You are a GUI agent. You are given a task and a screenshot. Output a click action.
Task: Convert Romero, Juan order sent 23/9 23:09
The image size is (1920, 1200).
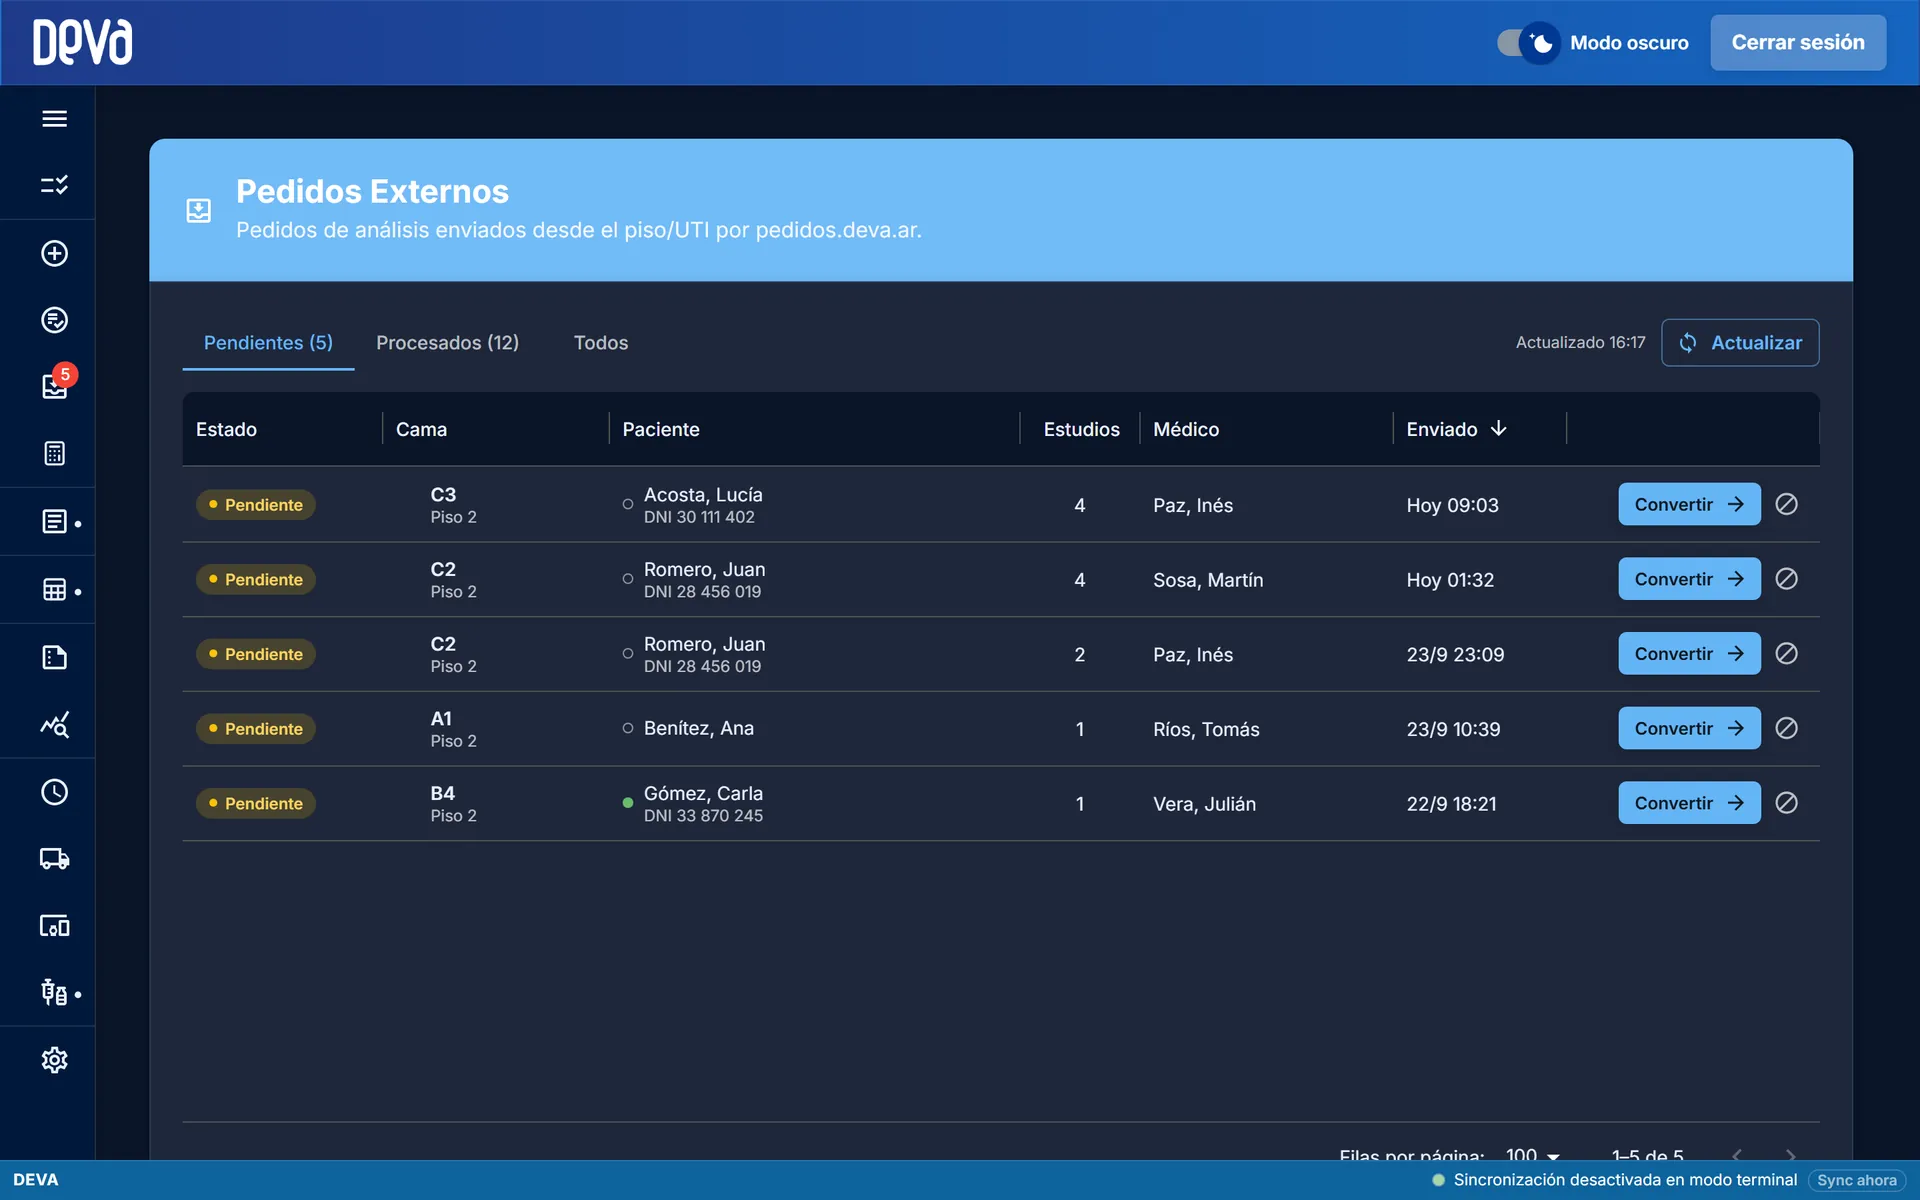point(1689,654)
